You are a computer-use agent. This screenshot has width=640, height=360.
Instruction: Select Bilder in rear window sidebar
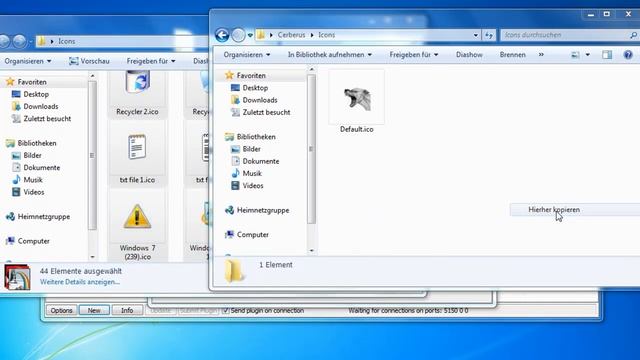27,156
